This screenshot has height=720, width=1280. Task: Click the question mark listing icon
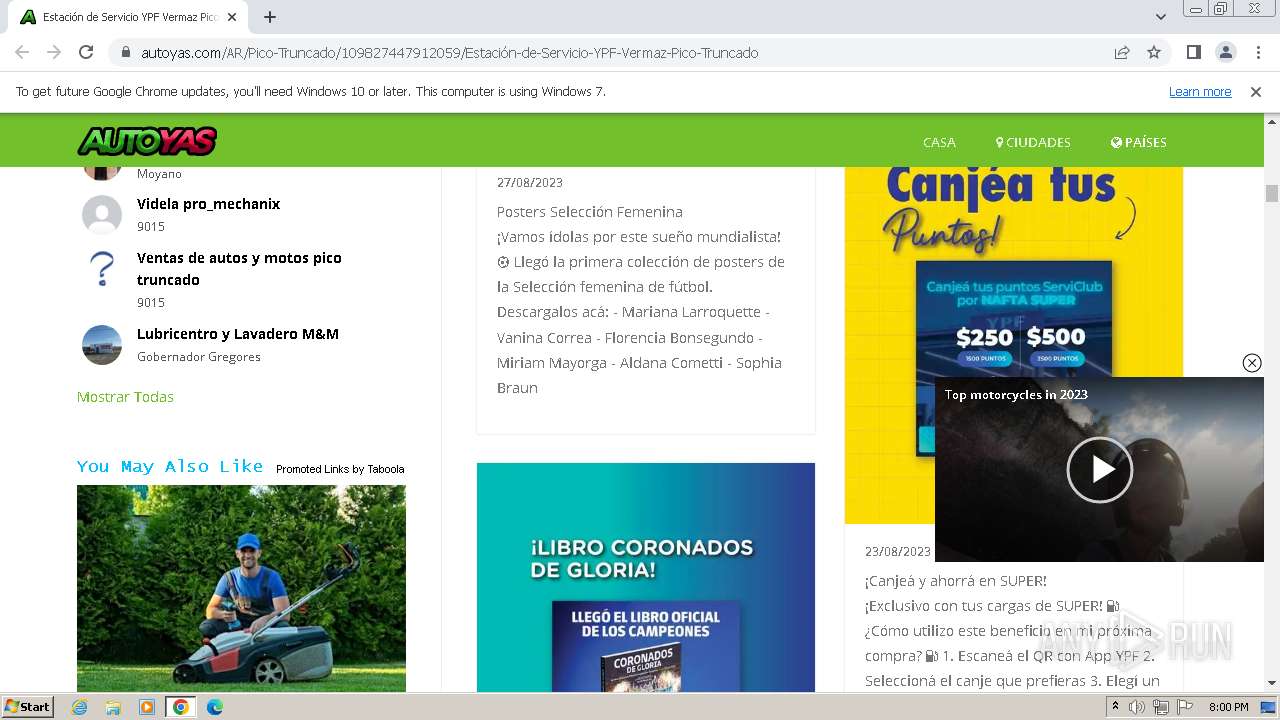(x=102, y=269)
